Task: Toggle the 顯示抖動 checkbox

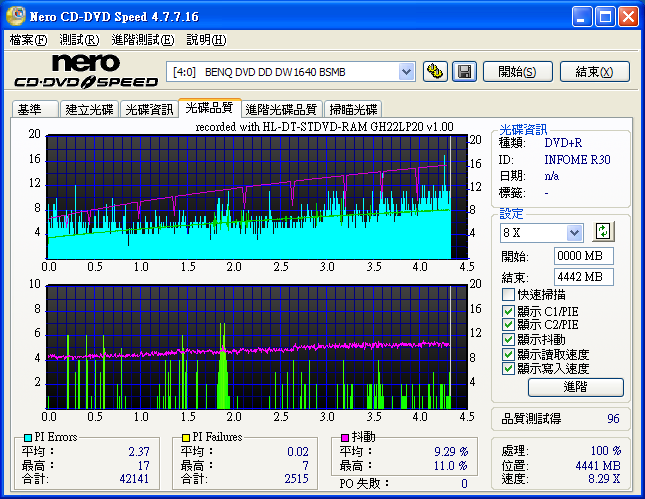Action: click(509, 340)
